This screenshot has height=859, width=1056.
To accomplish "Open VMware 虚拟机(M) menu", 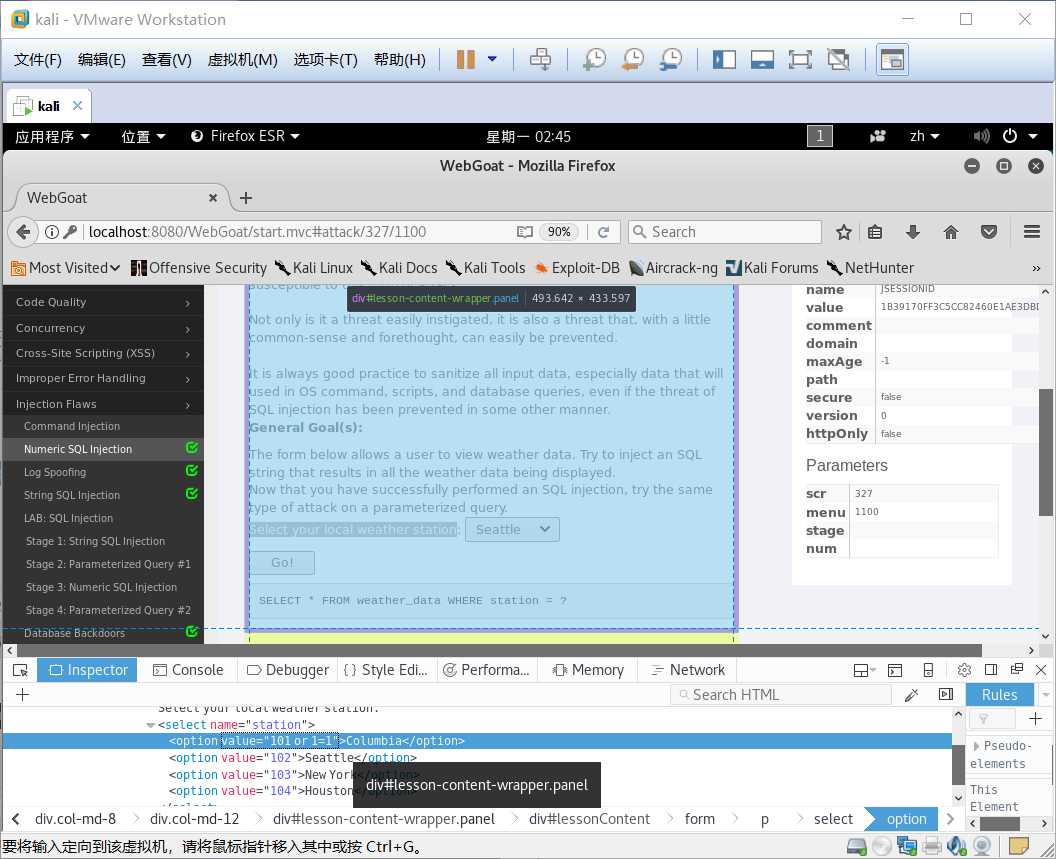I will [x=242, y=60].
